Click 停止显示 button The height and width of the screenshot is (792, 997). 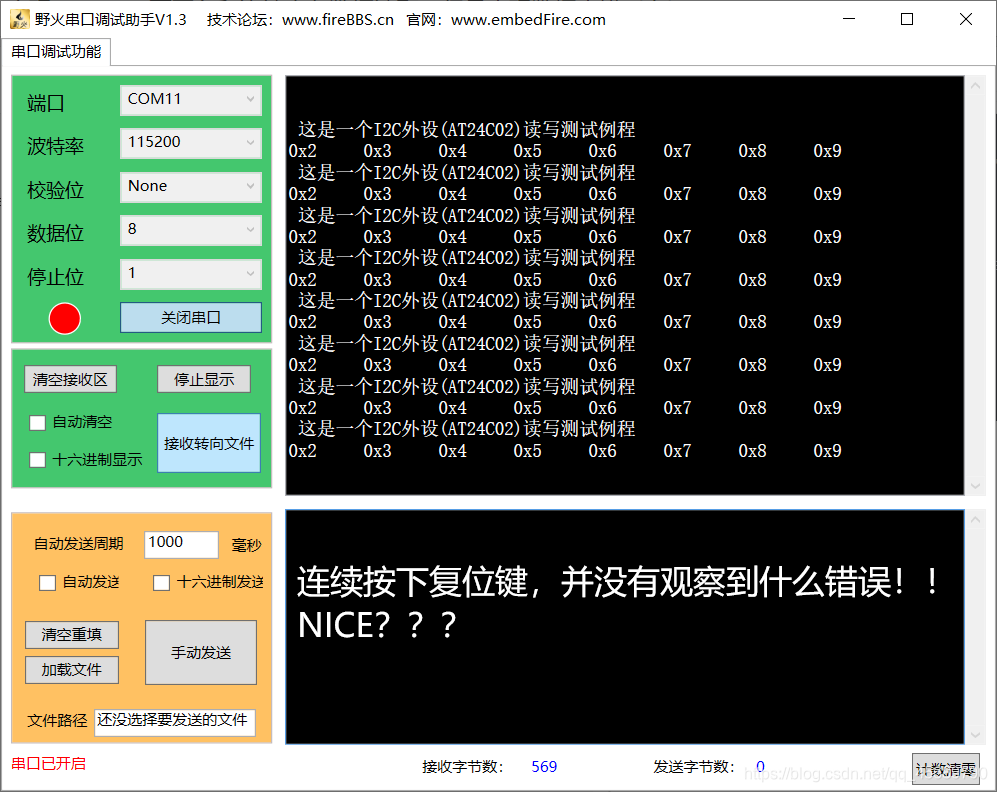click(x=204, y=379)
